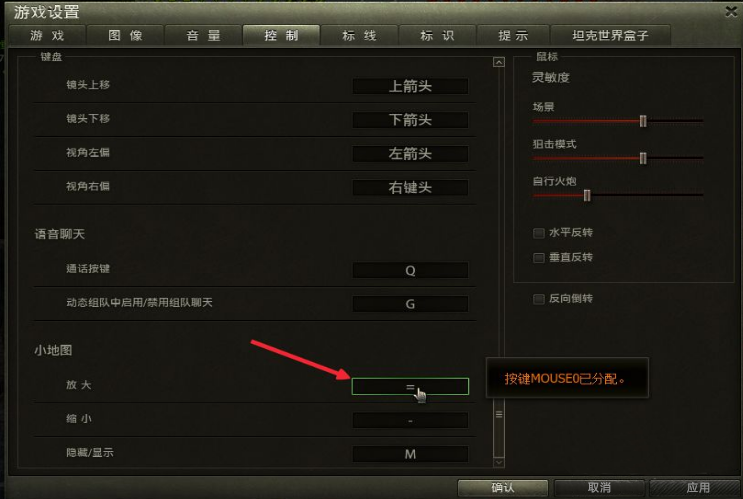Switch to the 图像 tab
The width and height of the screenshot is (743, 499).
[125, 36]
